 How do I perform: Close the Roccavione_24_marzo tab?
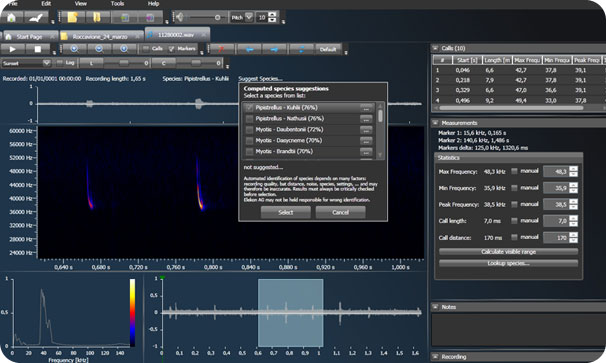click(x=138, y=37)
